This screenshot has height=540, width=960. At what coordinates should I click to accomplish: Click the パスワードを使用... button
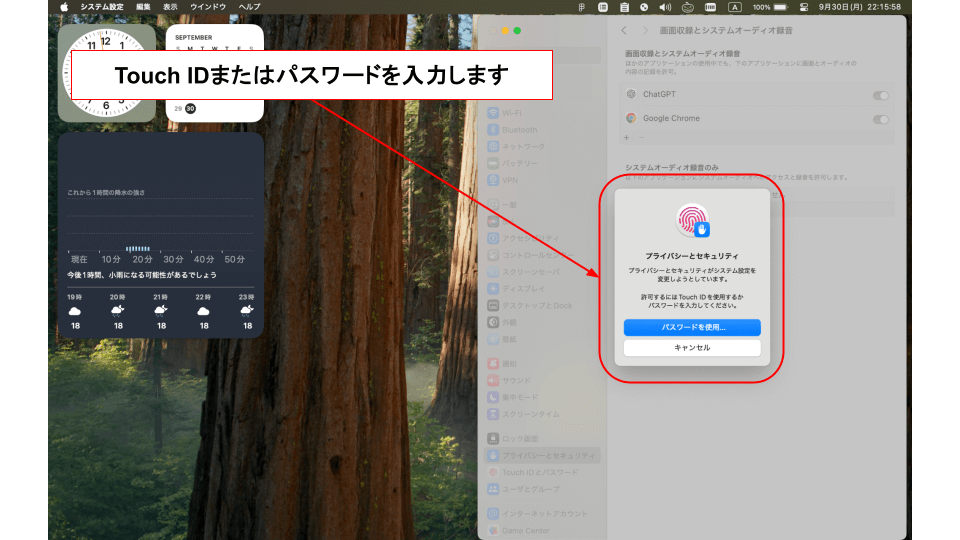click(x=692, y=327)
